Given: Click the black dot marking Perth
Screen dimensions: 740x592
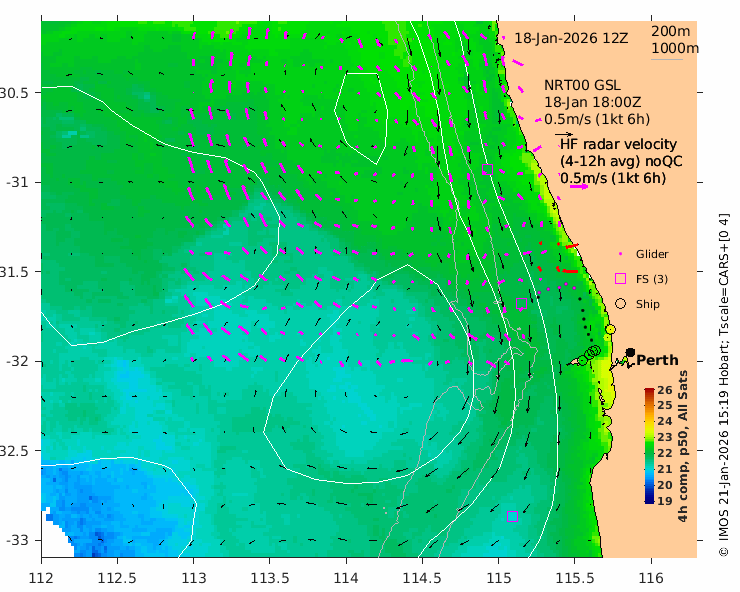Looking at the screenshot, I should 630,353.
